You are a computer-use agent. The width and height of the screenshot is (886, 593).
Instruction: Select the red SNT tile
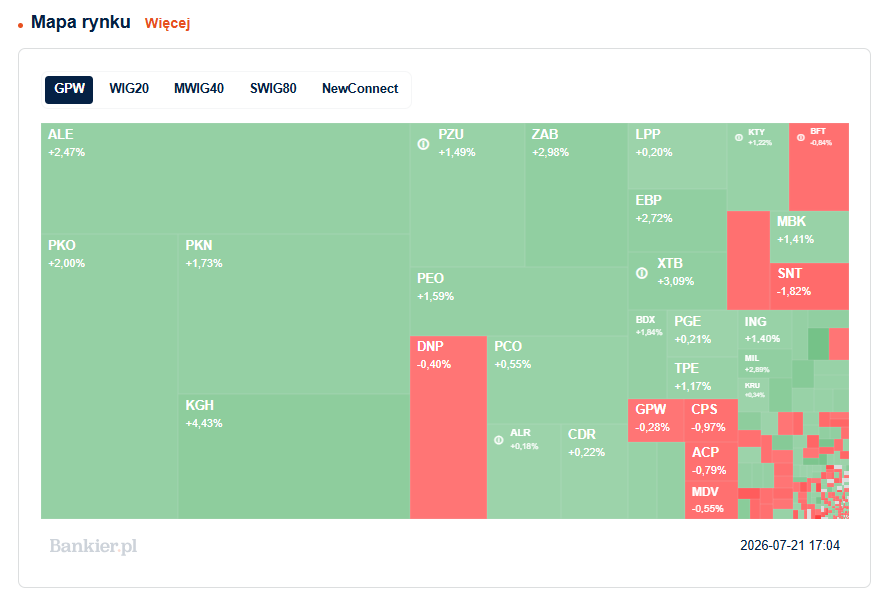coord(809,286)
